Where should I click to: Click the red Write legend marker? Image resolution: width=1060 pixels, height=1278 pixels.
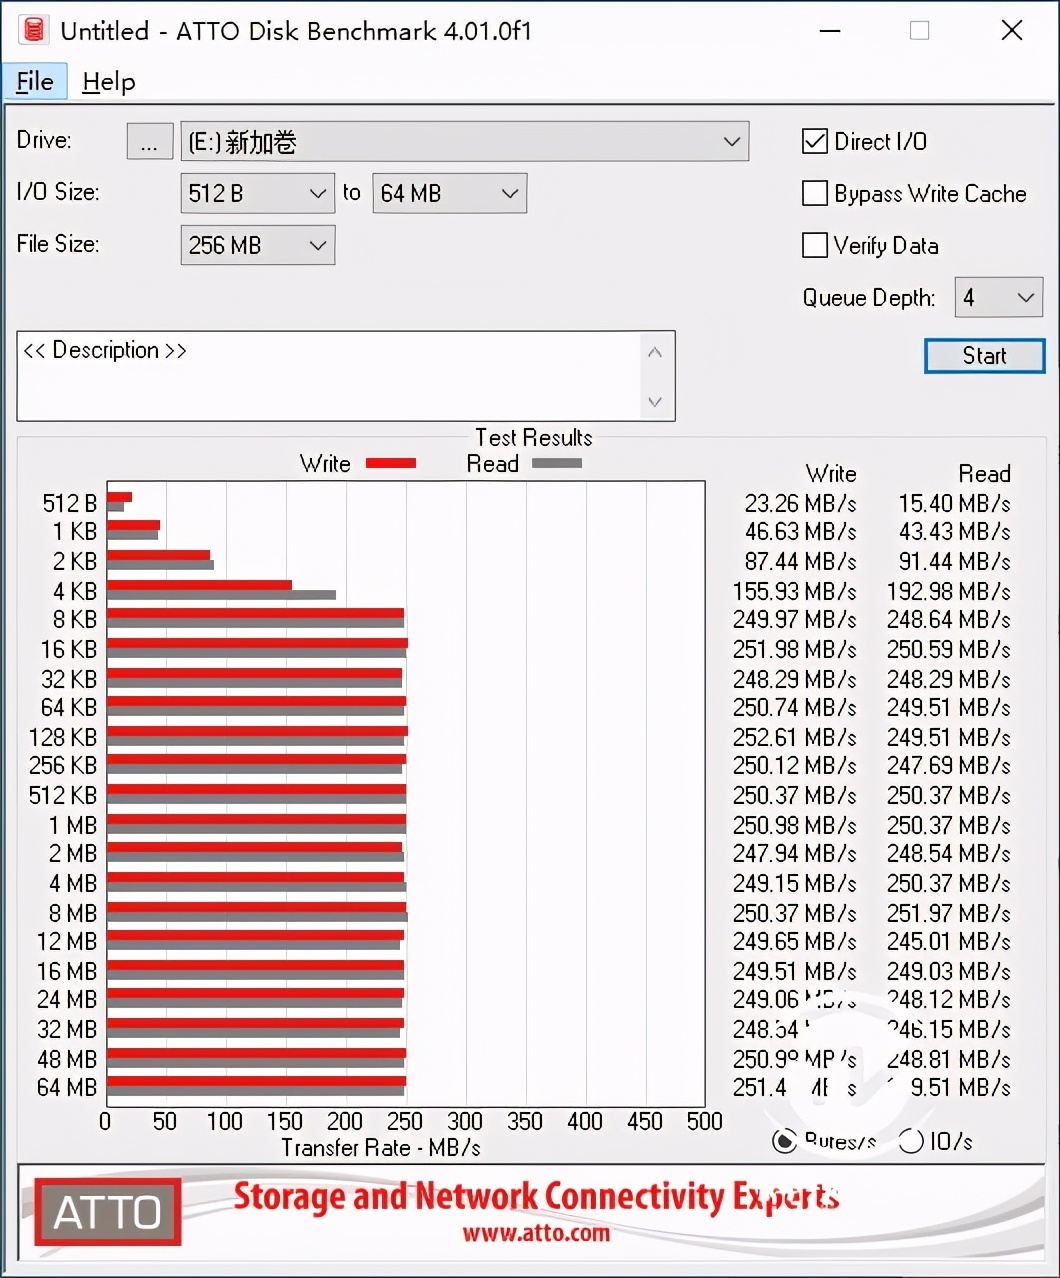tap(389, 463)
